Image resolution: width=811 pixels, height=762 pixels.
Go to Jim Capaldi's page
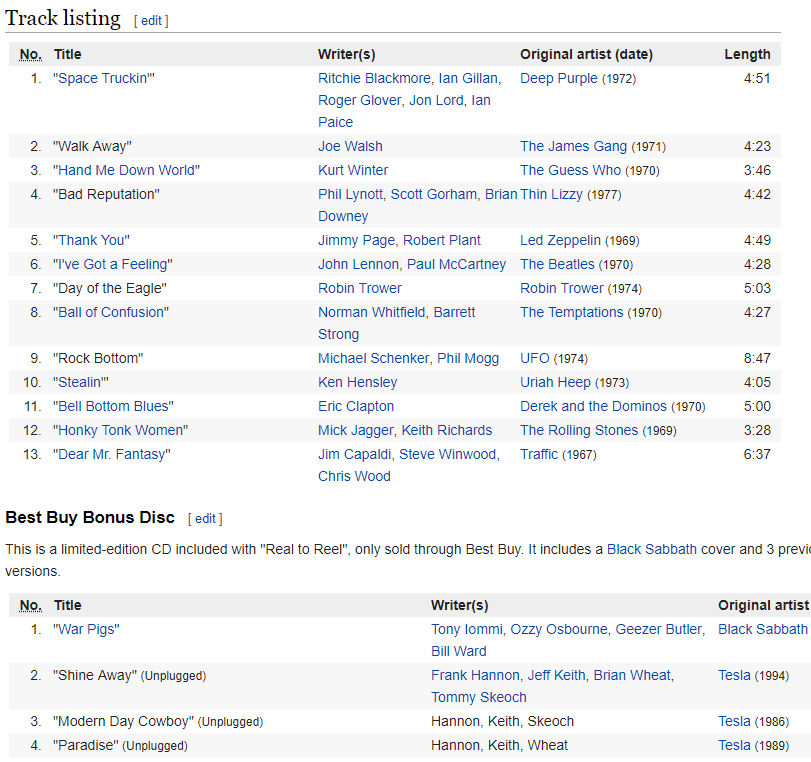coord(355,454)
